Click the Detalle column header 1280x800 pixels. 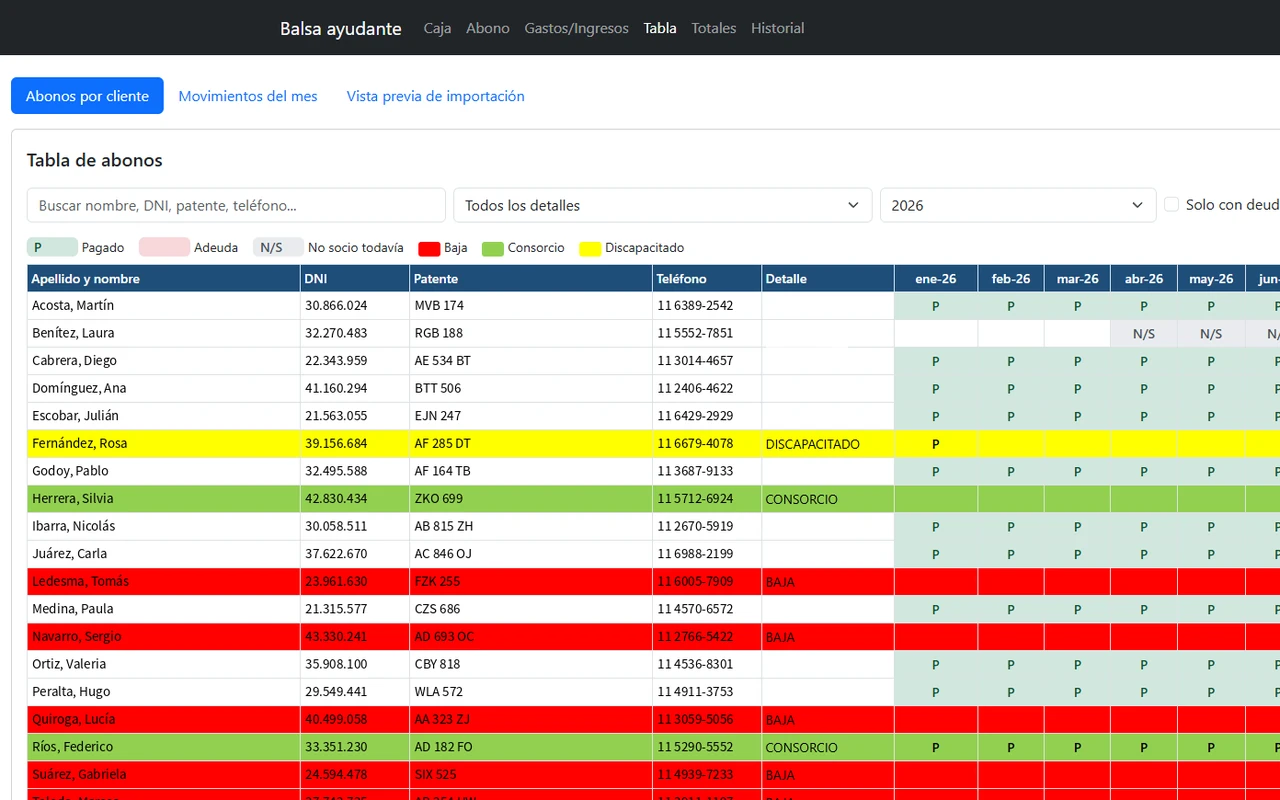pos(828,278)
